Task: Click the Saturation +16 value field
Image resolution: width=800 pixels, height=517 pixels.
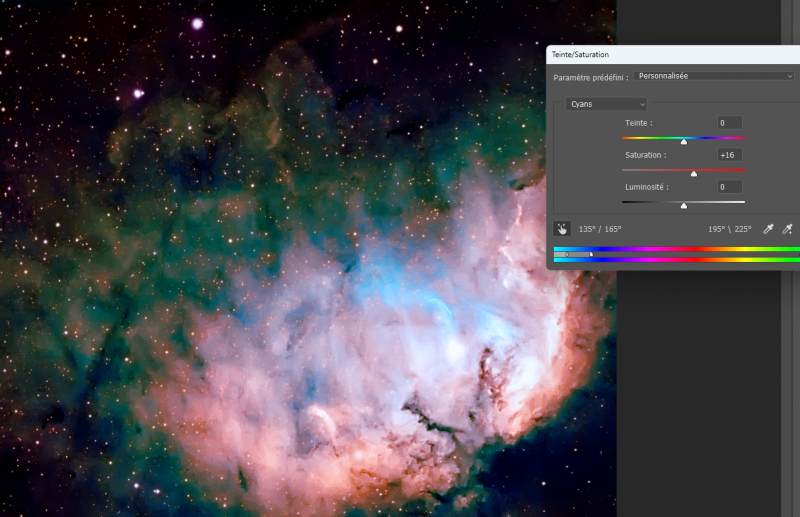Action: (730, 155)
